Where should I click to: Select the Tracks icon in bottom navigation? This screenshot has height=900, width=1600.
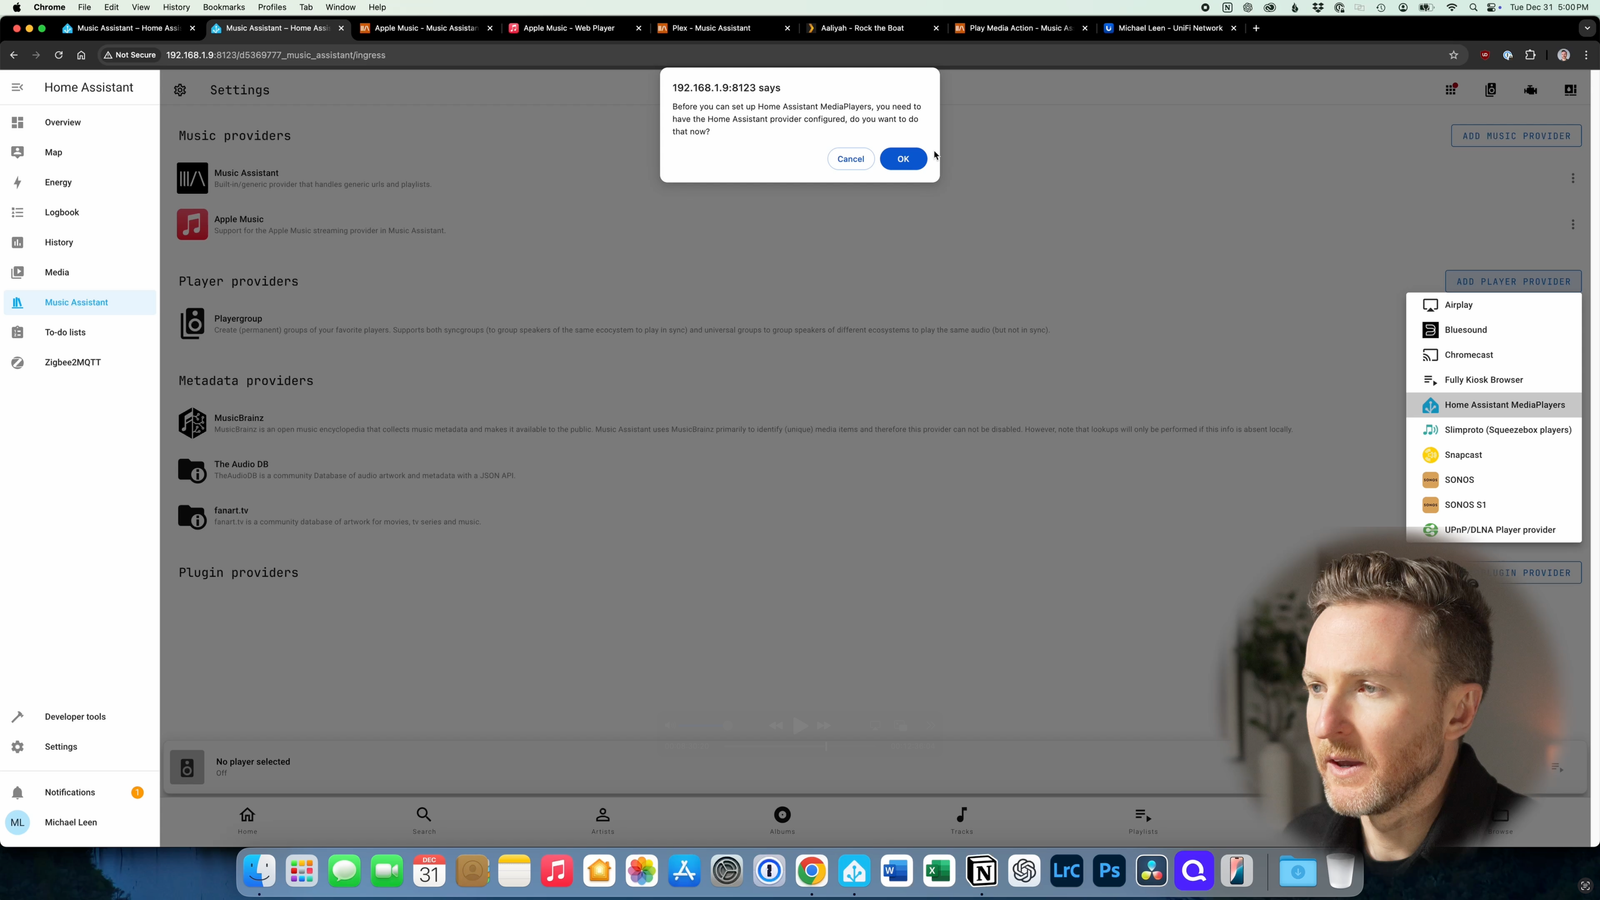961,820
